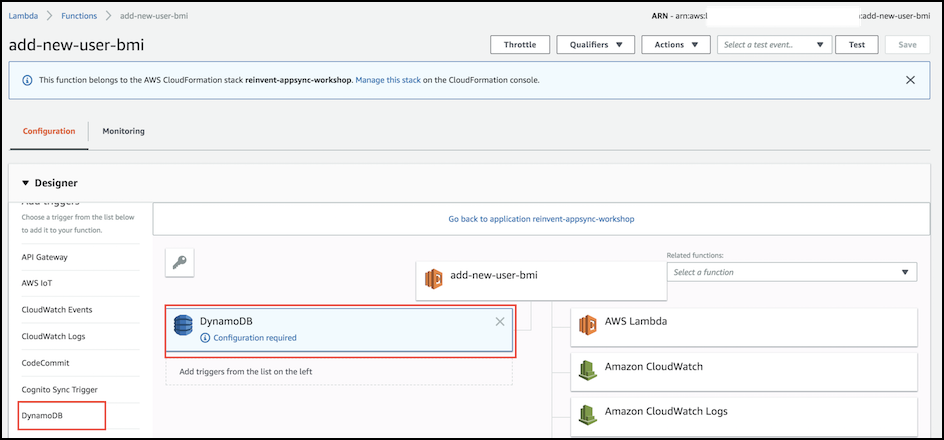Go back to application reinvent-appsync-workshop
944x440 pixels.
click(x=541, y=219)
